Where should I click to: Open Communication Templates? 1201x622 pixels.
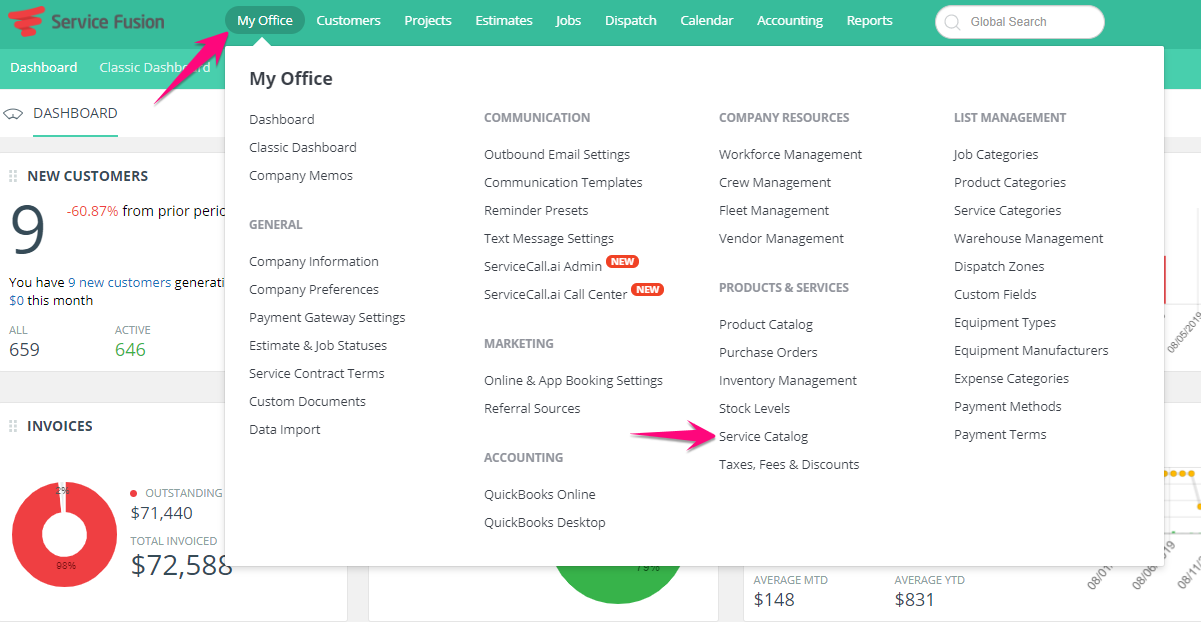[563, 183]
